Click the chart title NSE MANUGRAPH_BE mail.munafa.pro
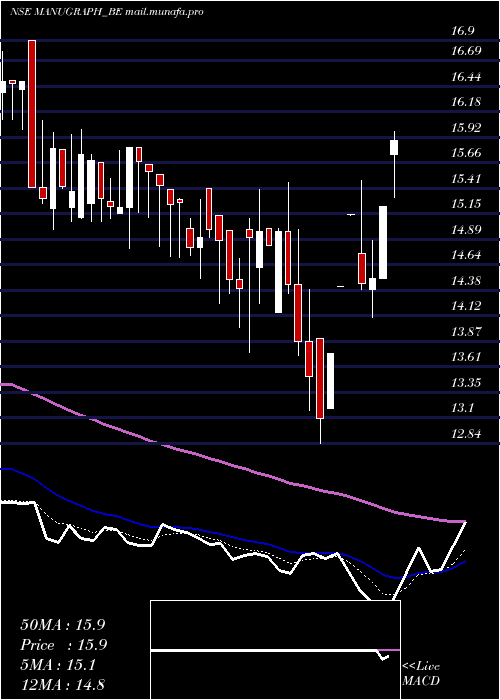Viewport: 500px width, 700px height. [x=106, y=12]
